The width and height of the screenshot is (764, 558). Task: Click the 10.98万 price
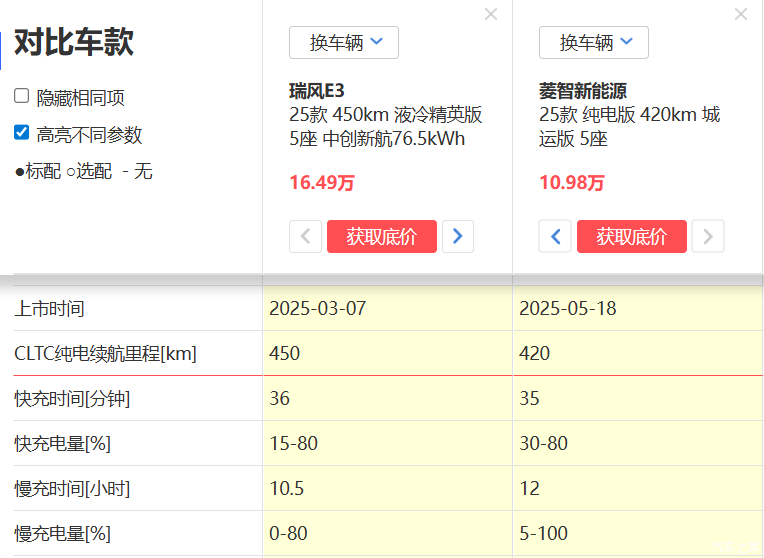click(x=572, y=183)
